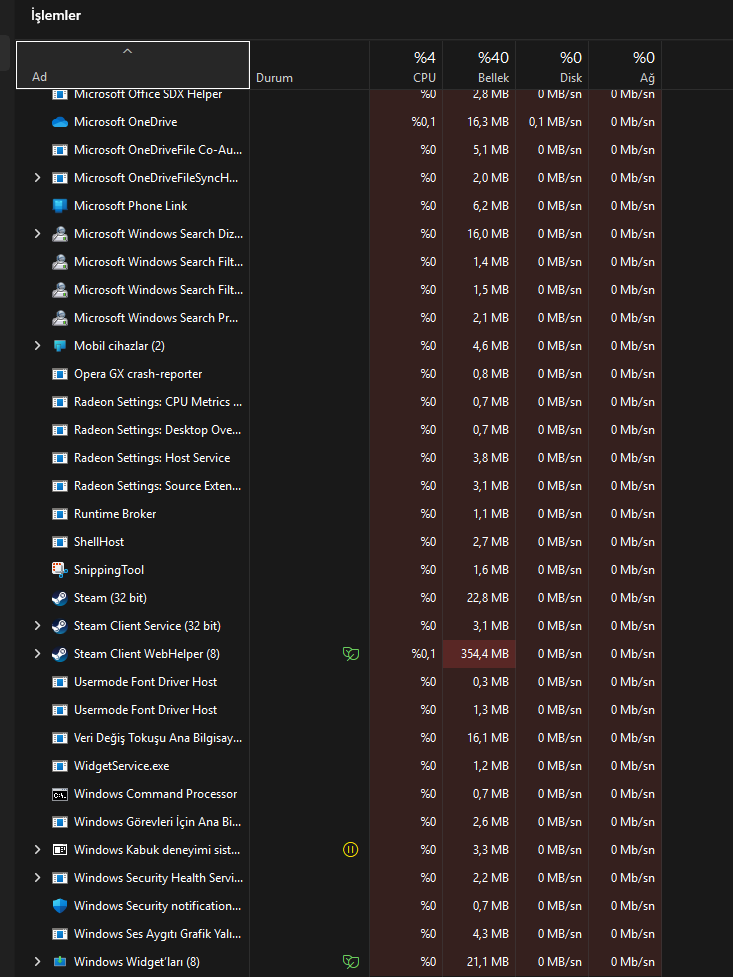This screenshot has height=977, width=733.
Task: Expand Windows Security Health Servi... group
Action: coord(37,878)
